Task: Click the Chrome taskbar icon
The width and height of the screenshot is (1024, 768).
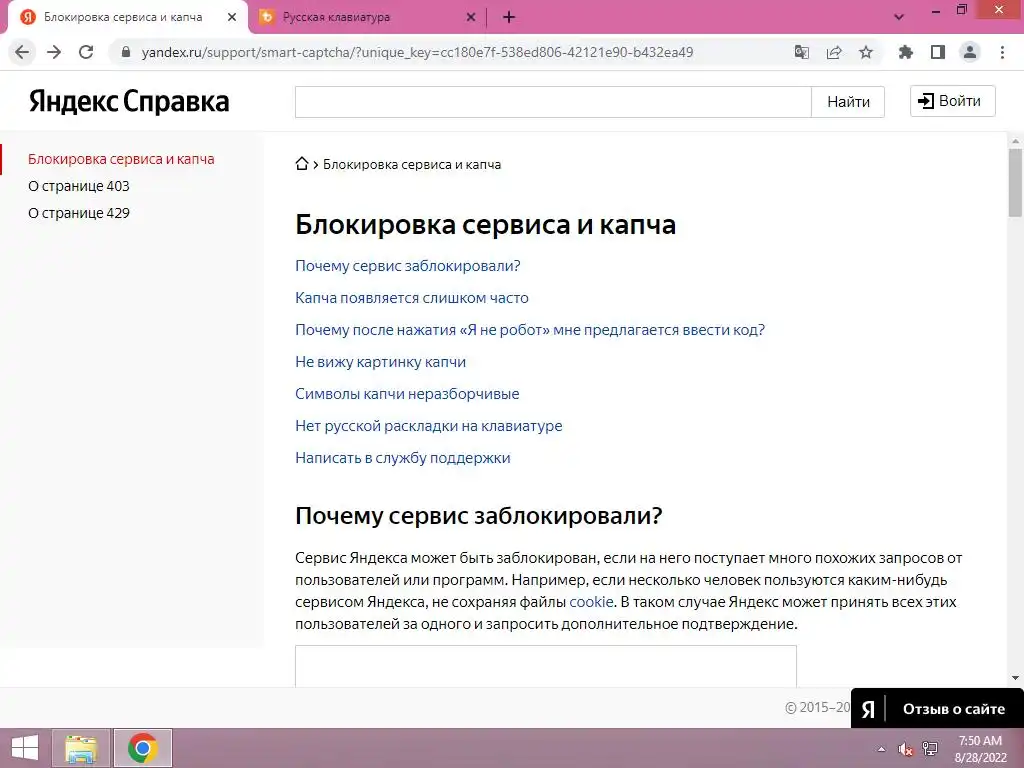Action: pos(142,748)
